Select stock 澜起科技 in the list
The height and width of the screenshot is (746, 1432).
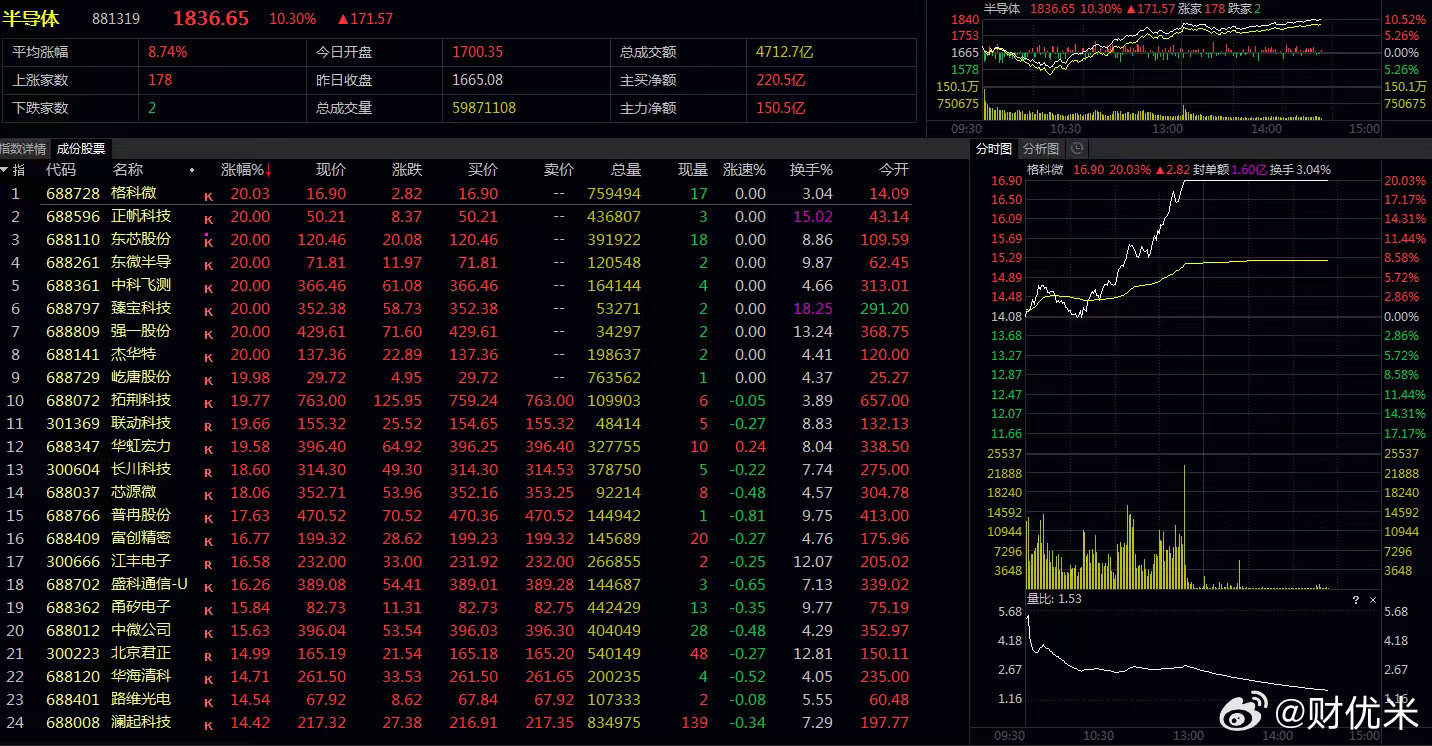141,722
